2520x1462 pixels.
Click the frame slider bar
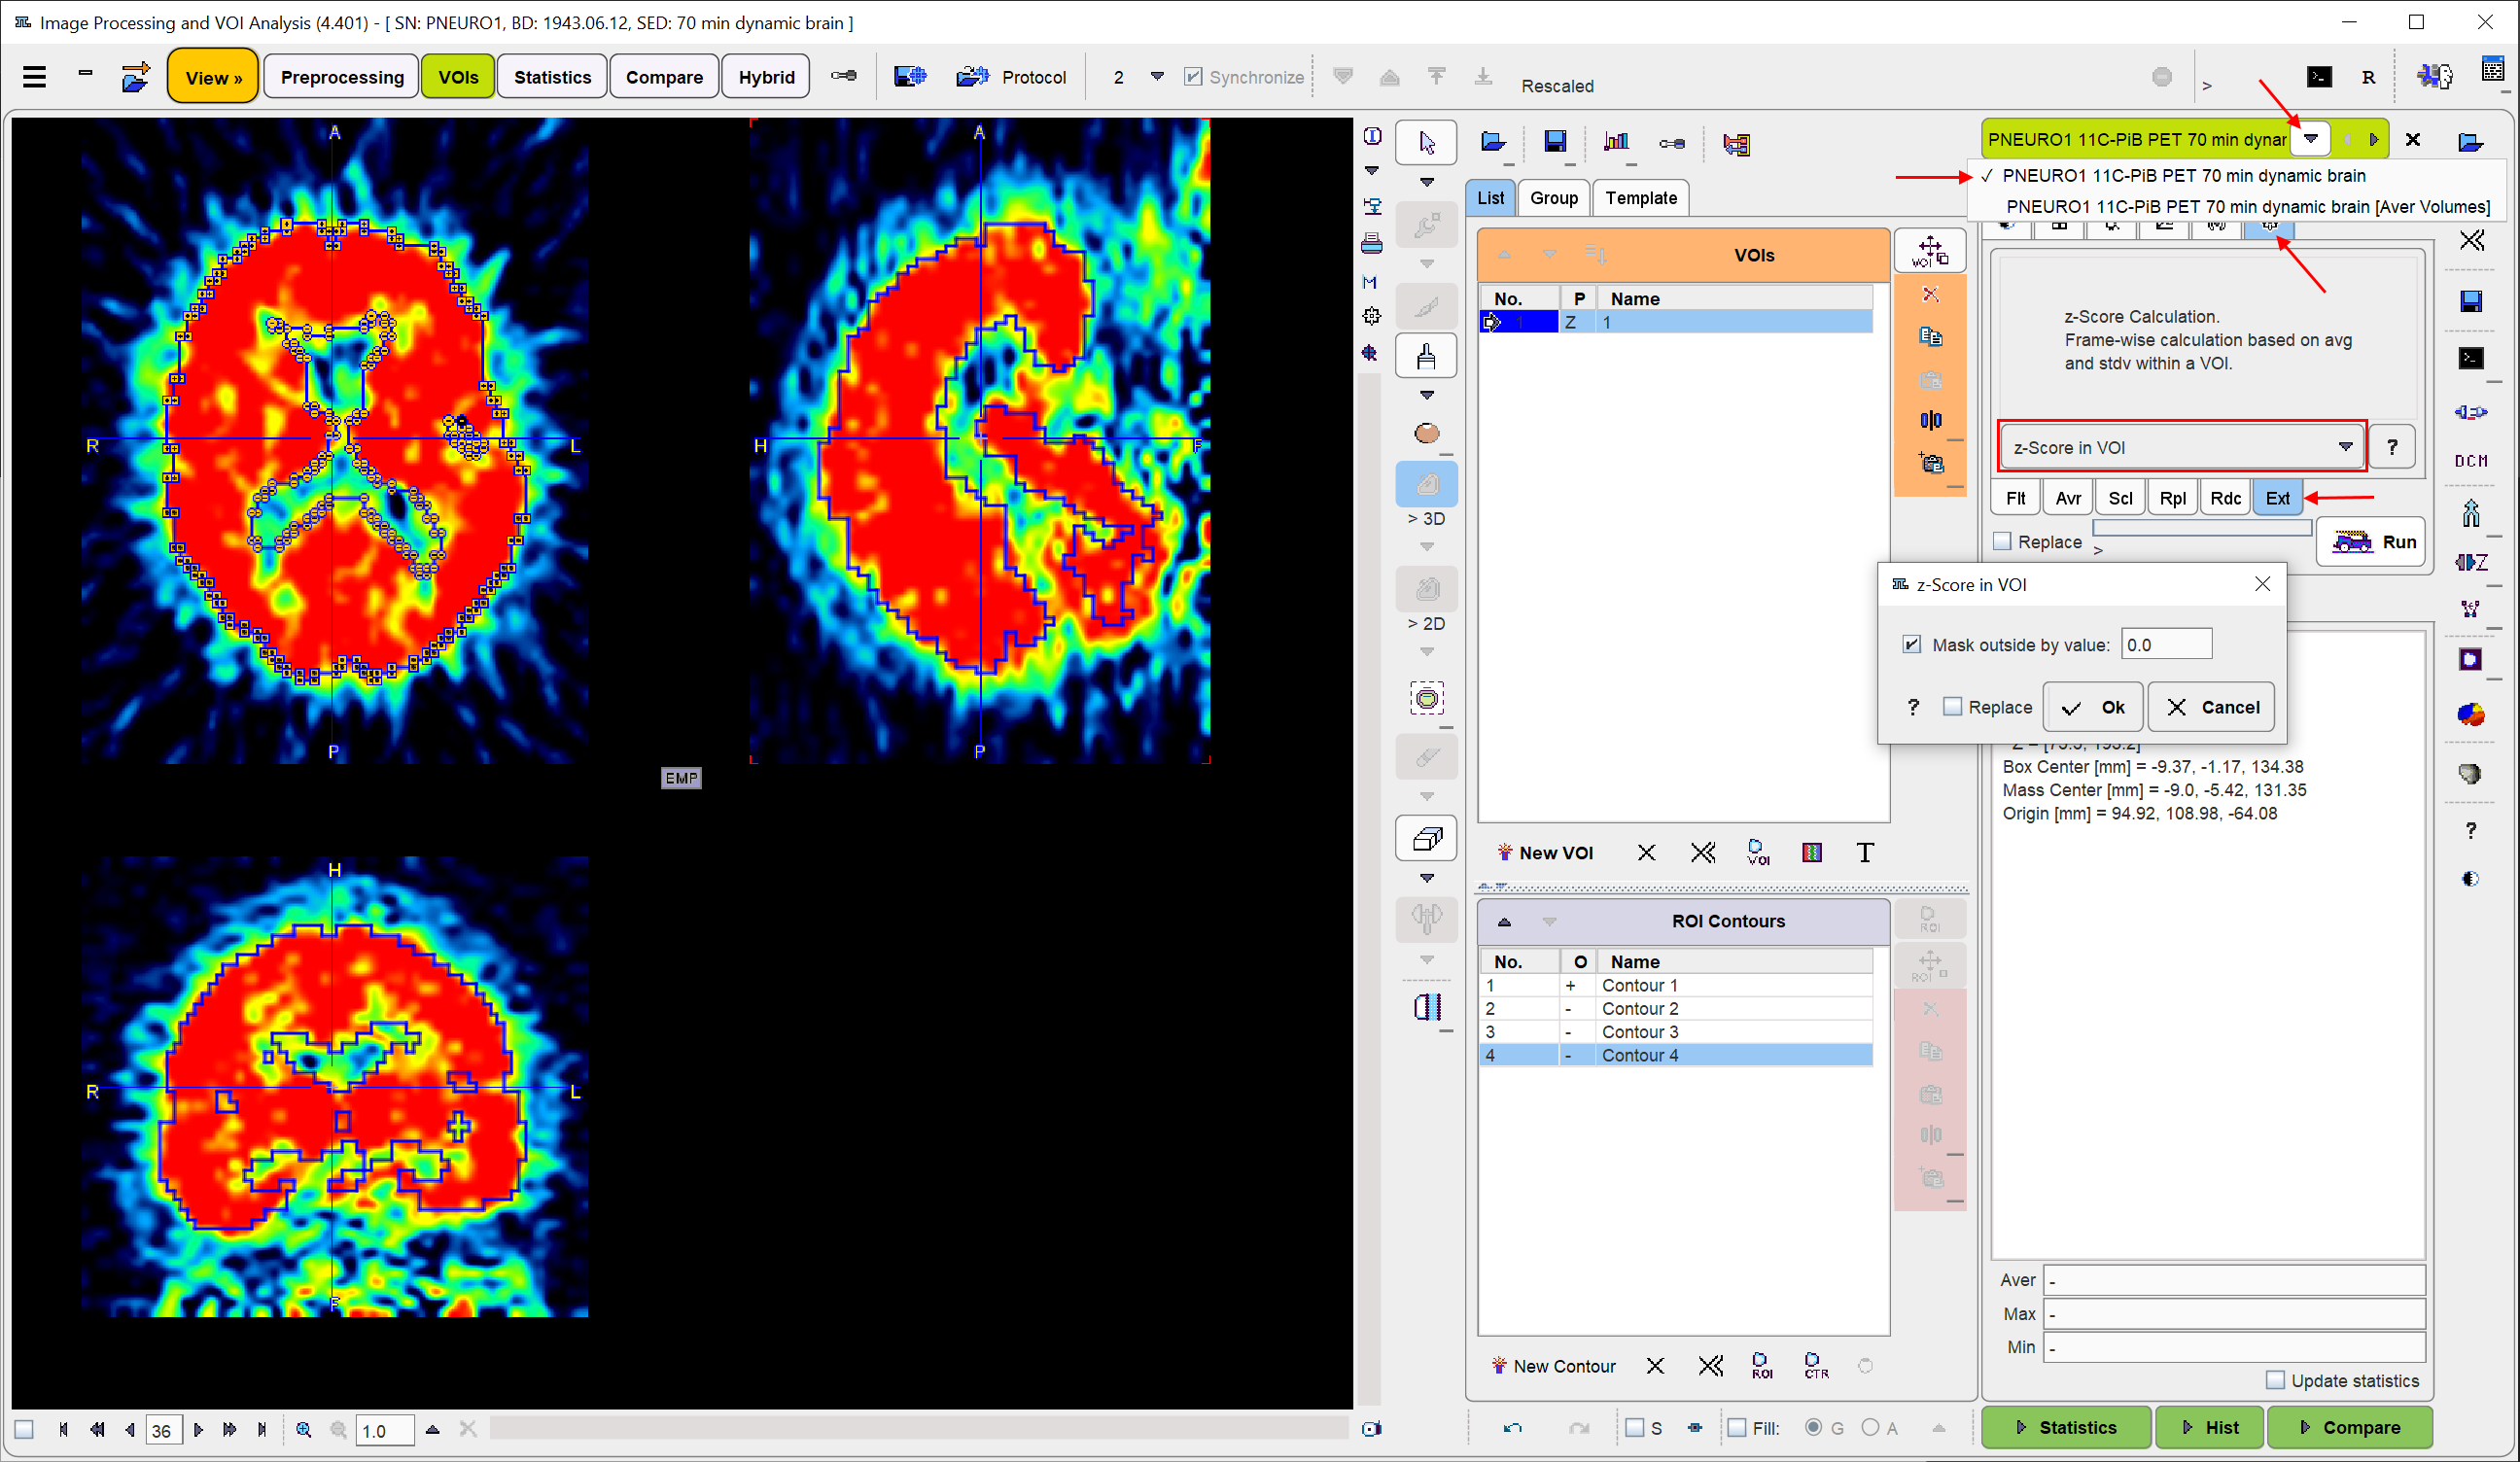[x=918, y=1429]
